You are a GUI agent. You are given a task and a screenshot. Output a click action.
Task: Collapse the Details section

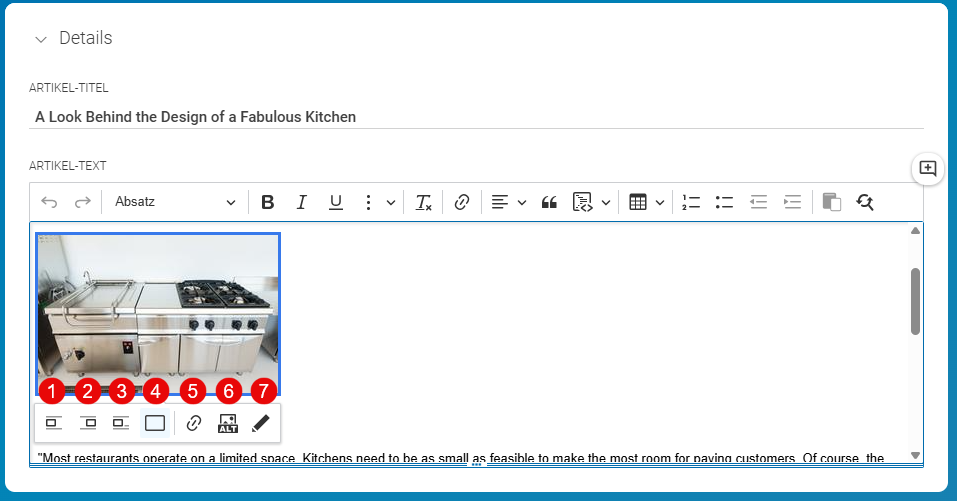click(41, 39)
